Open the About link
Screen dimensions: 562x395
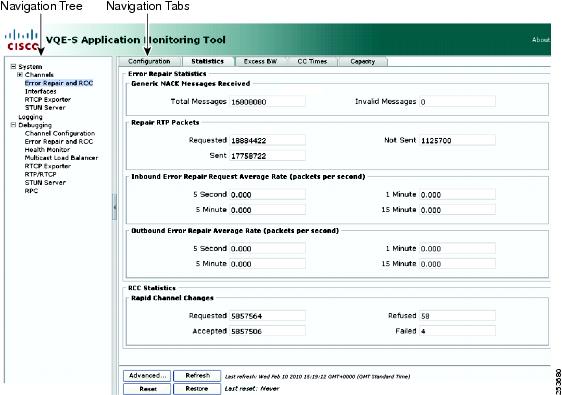click(x=541, y=40)
